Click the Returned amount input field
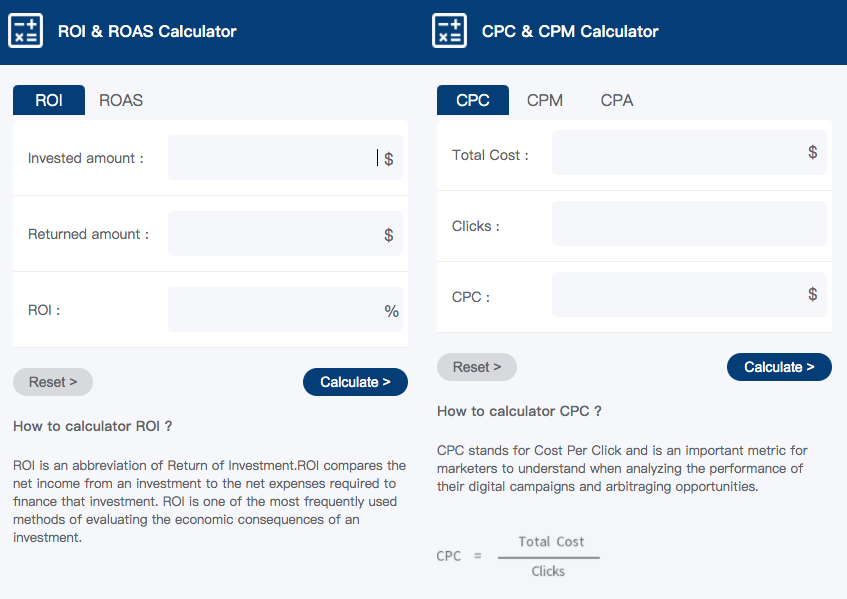This screenshot has width=847, height=599. [x=285, y=233]
